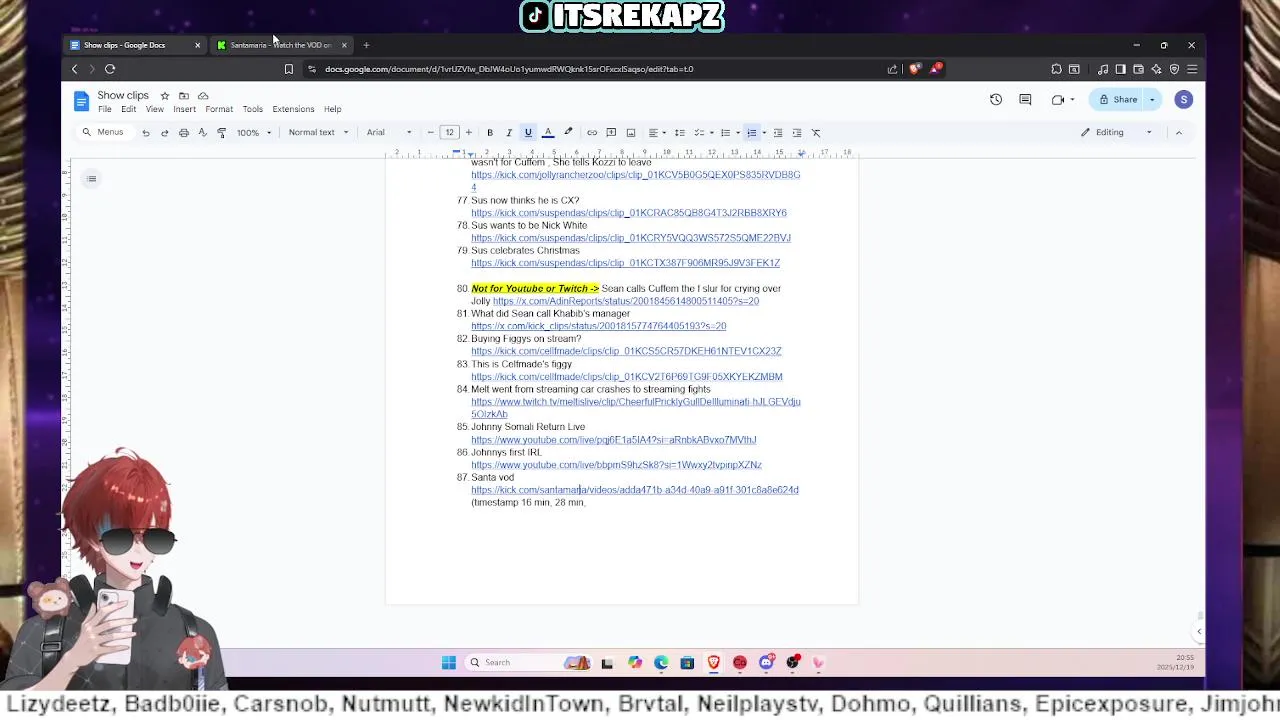Show all comments icon
The image size is (1280, 720).
click(x=1025, y=99)
